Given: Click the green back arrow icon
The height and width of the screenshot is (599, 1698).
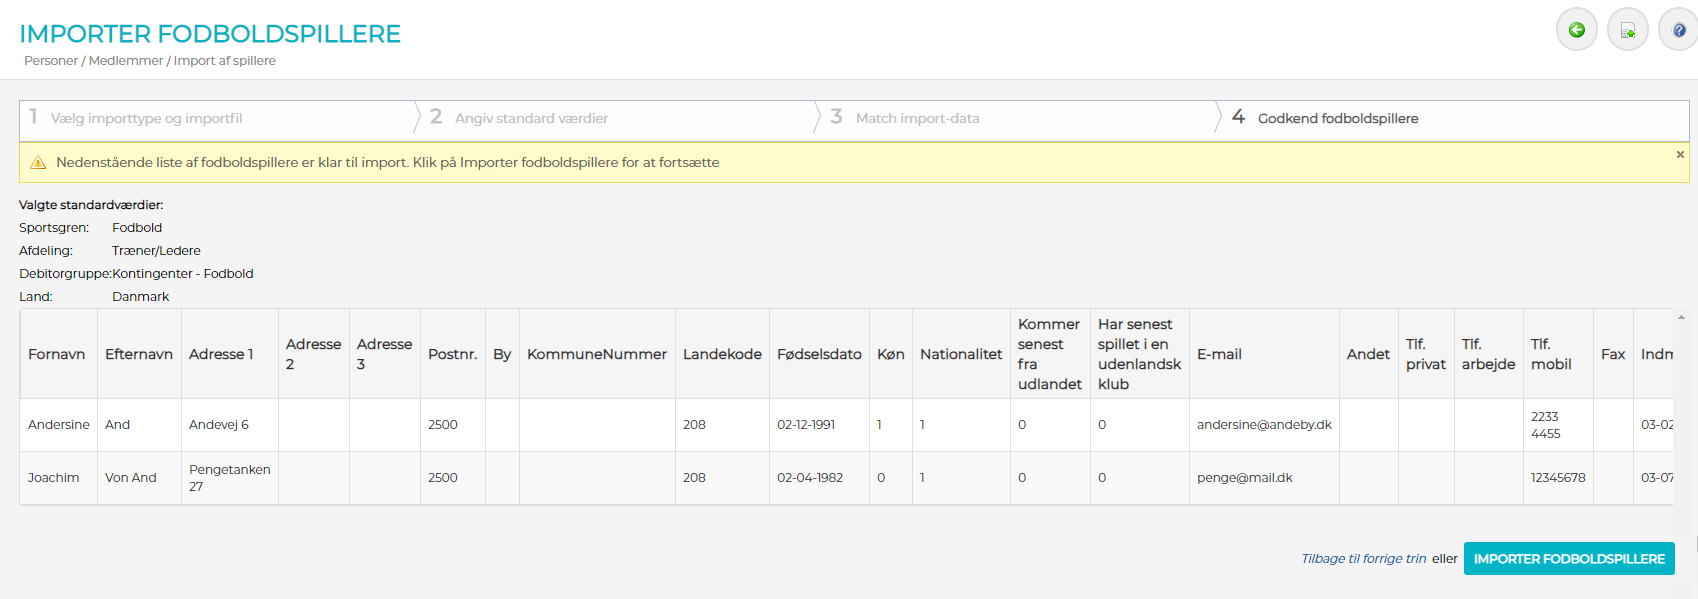Looking at the screenshot, I should [1576, 30].
